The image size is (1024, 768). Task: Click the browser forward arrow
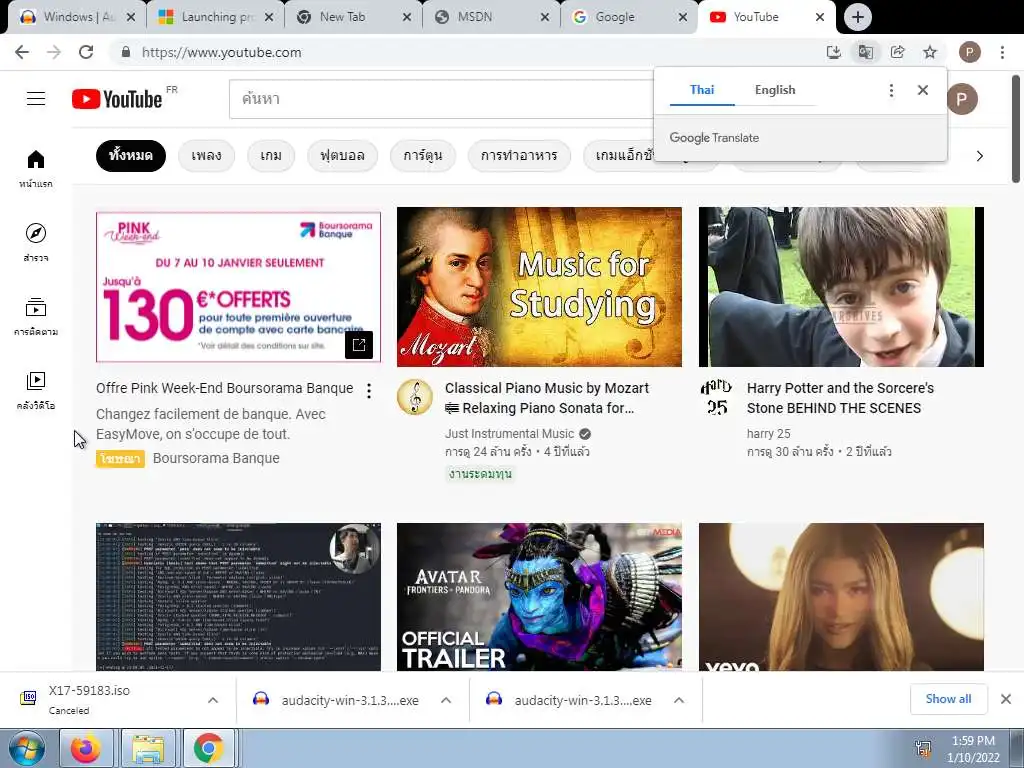tap(54, 52)
